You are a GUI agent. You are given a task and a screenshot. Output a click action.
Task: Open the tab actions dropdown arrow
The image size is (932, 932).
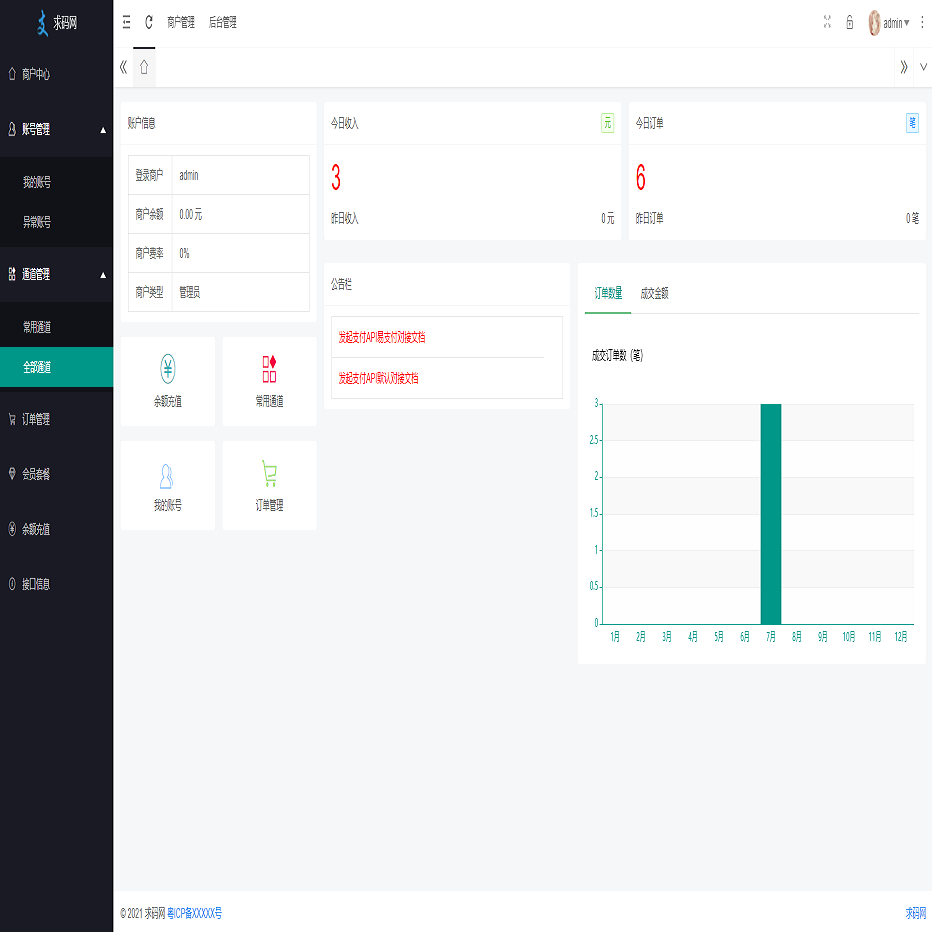click(x=923, y=67)
